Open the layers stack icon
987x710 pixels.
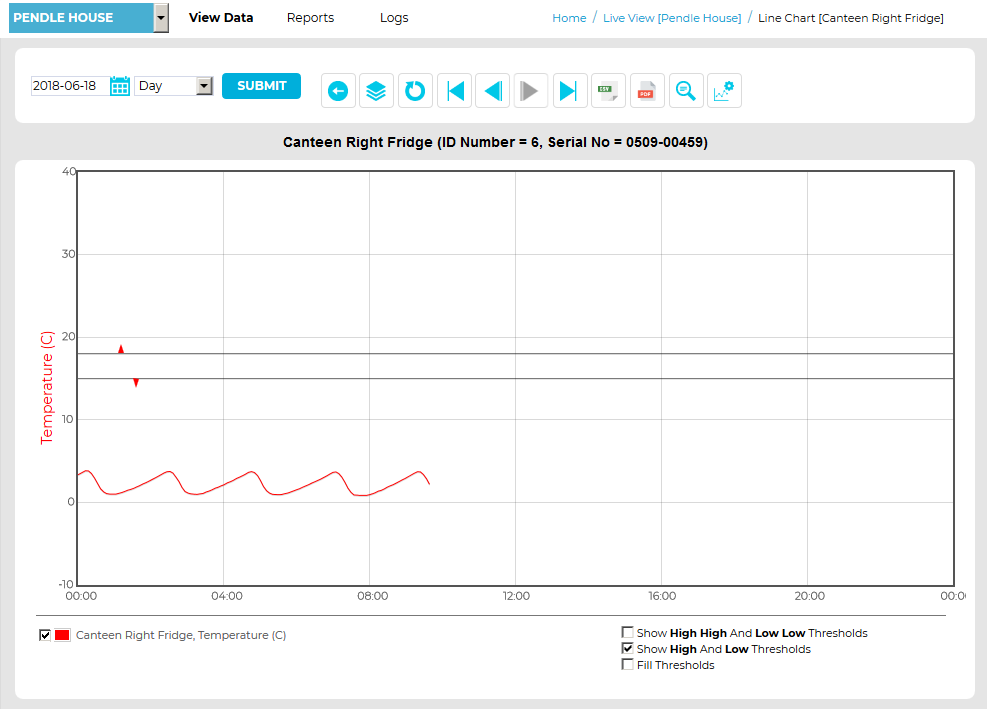point(376,91)
